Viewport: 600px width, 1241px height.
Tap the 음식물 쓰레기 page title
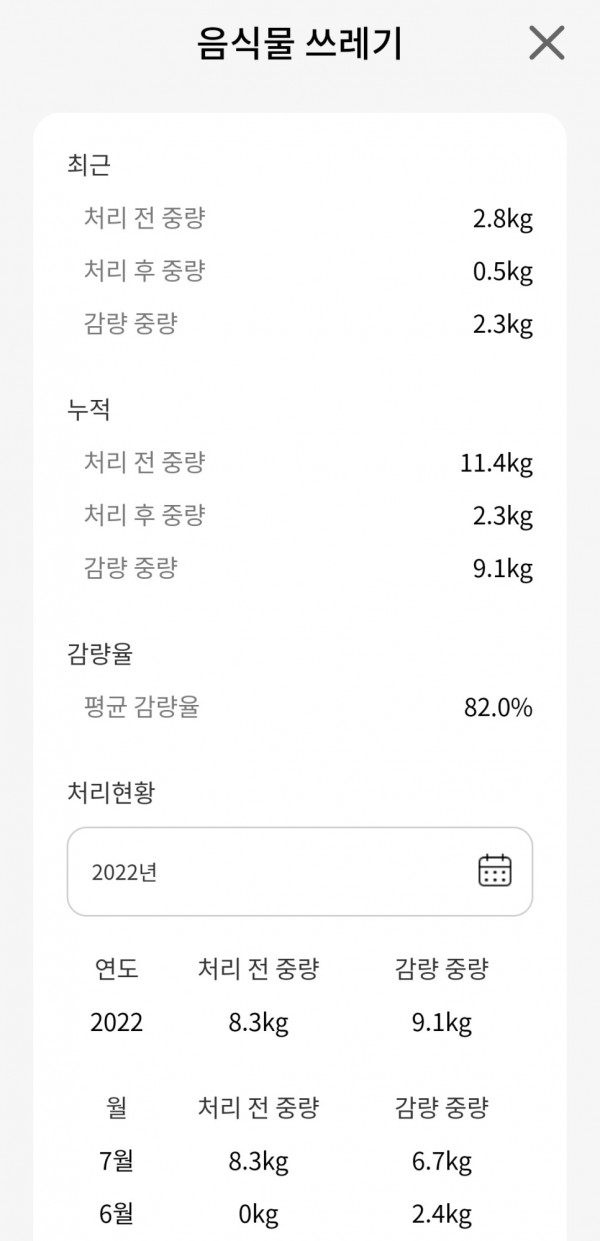(300, 44)
